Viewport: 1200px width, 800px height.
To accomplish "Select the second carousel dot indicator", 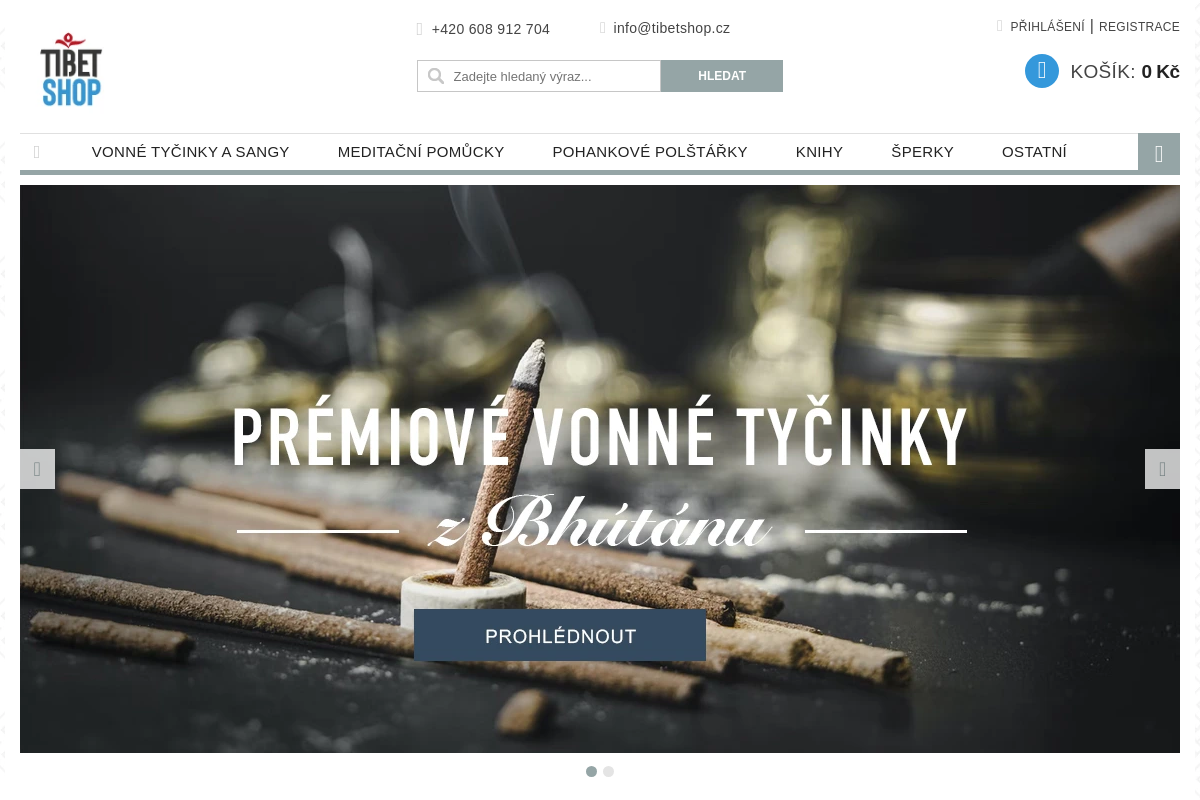I will 608,771.
